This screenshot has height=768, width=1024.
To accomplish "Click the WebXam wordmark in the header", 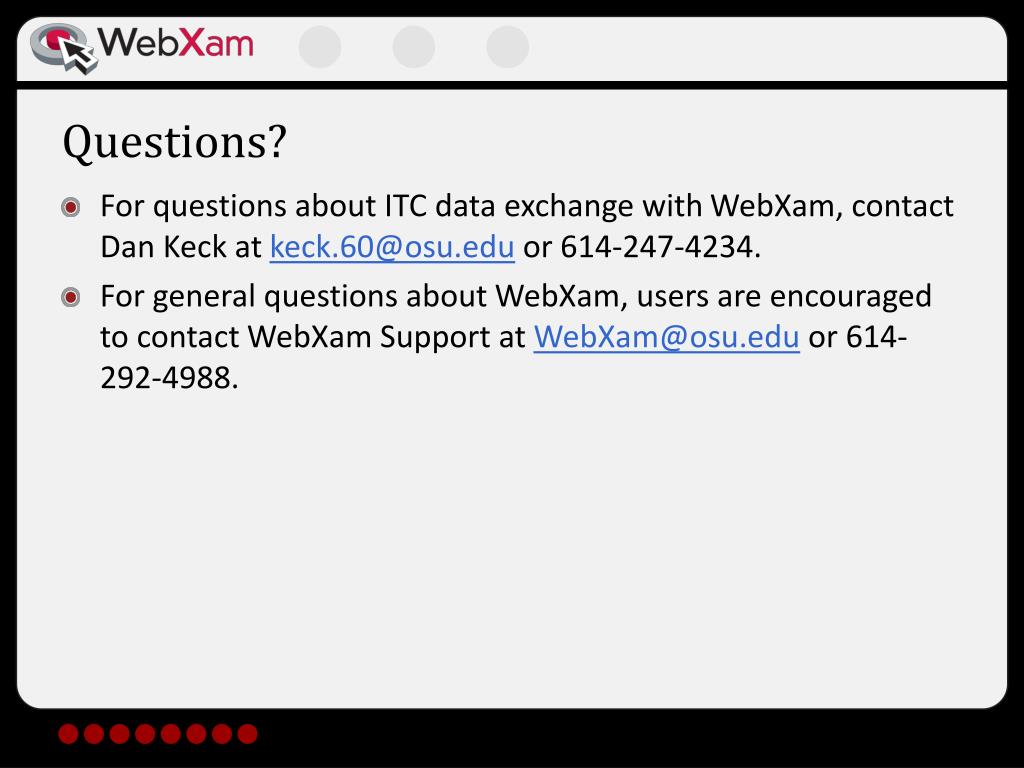I will [176, 43].
